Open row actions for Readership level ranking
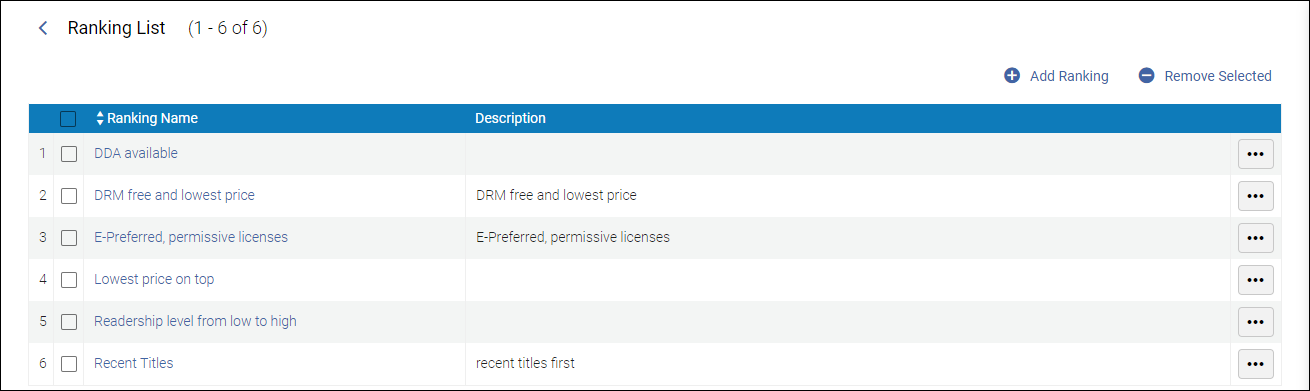1310x391 pixels. tap(1256, 322)
